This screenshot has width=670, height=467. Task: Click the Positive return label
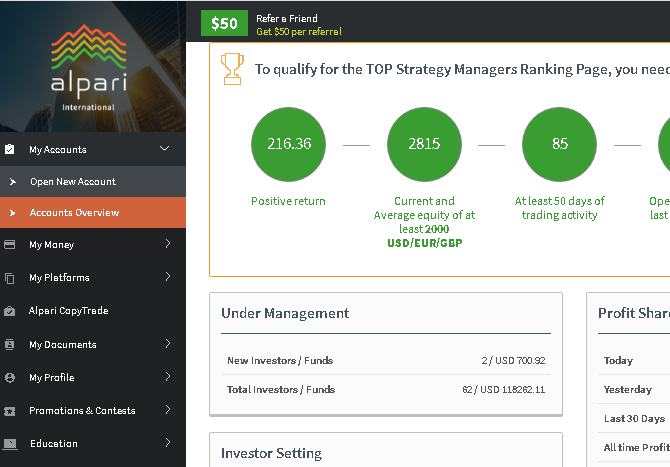pyautogui.click(x=288, y=201)
